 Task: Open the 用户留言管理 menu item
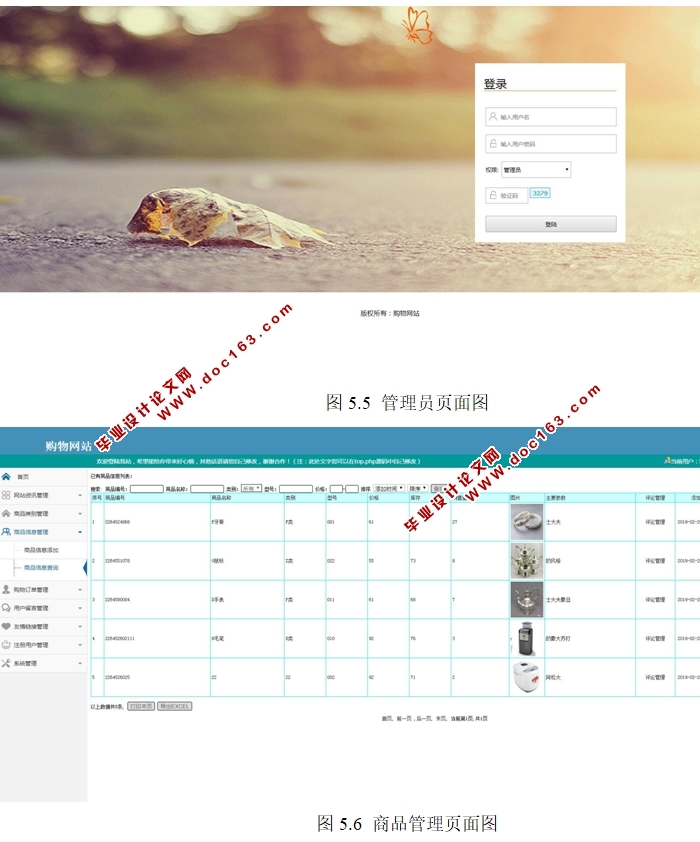(31, 608)
